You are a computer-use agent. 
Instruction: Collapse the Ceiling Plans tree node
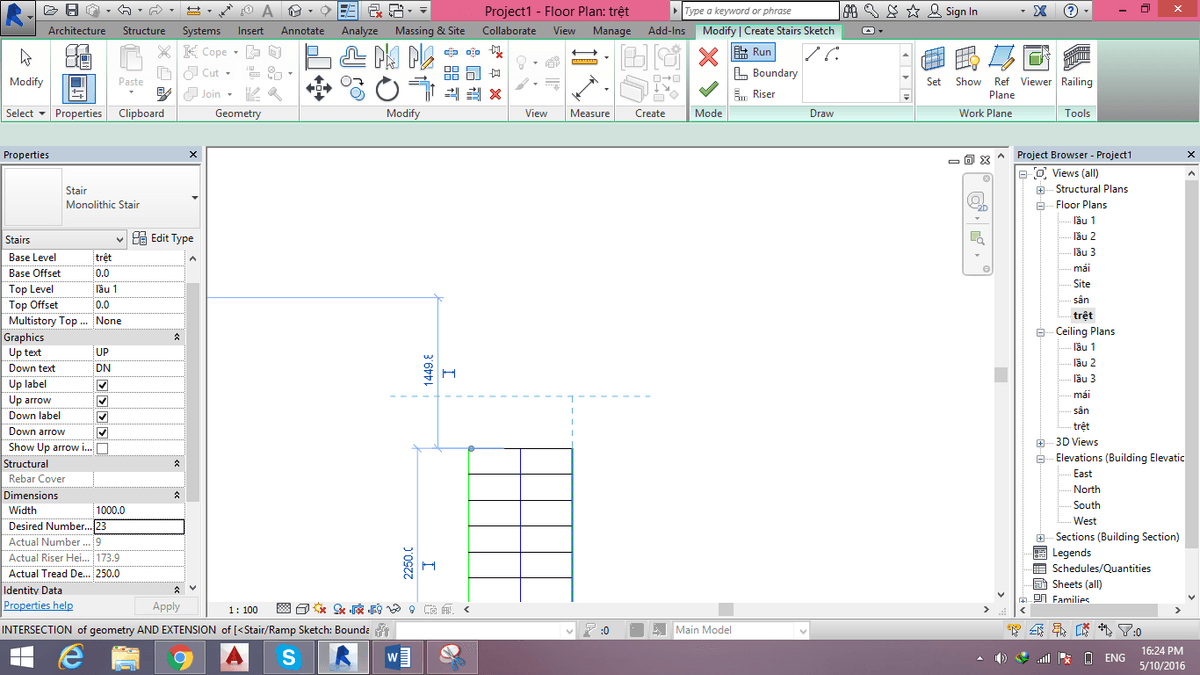pos(1040,331)
